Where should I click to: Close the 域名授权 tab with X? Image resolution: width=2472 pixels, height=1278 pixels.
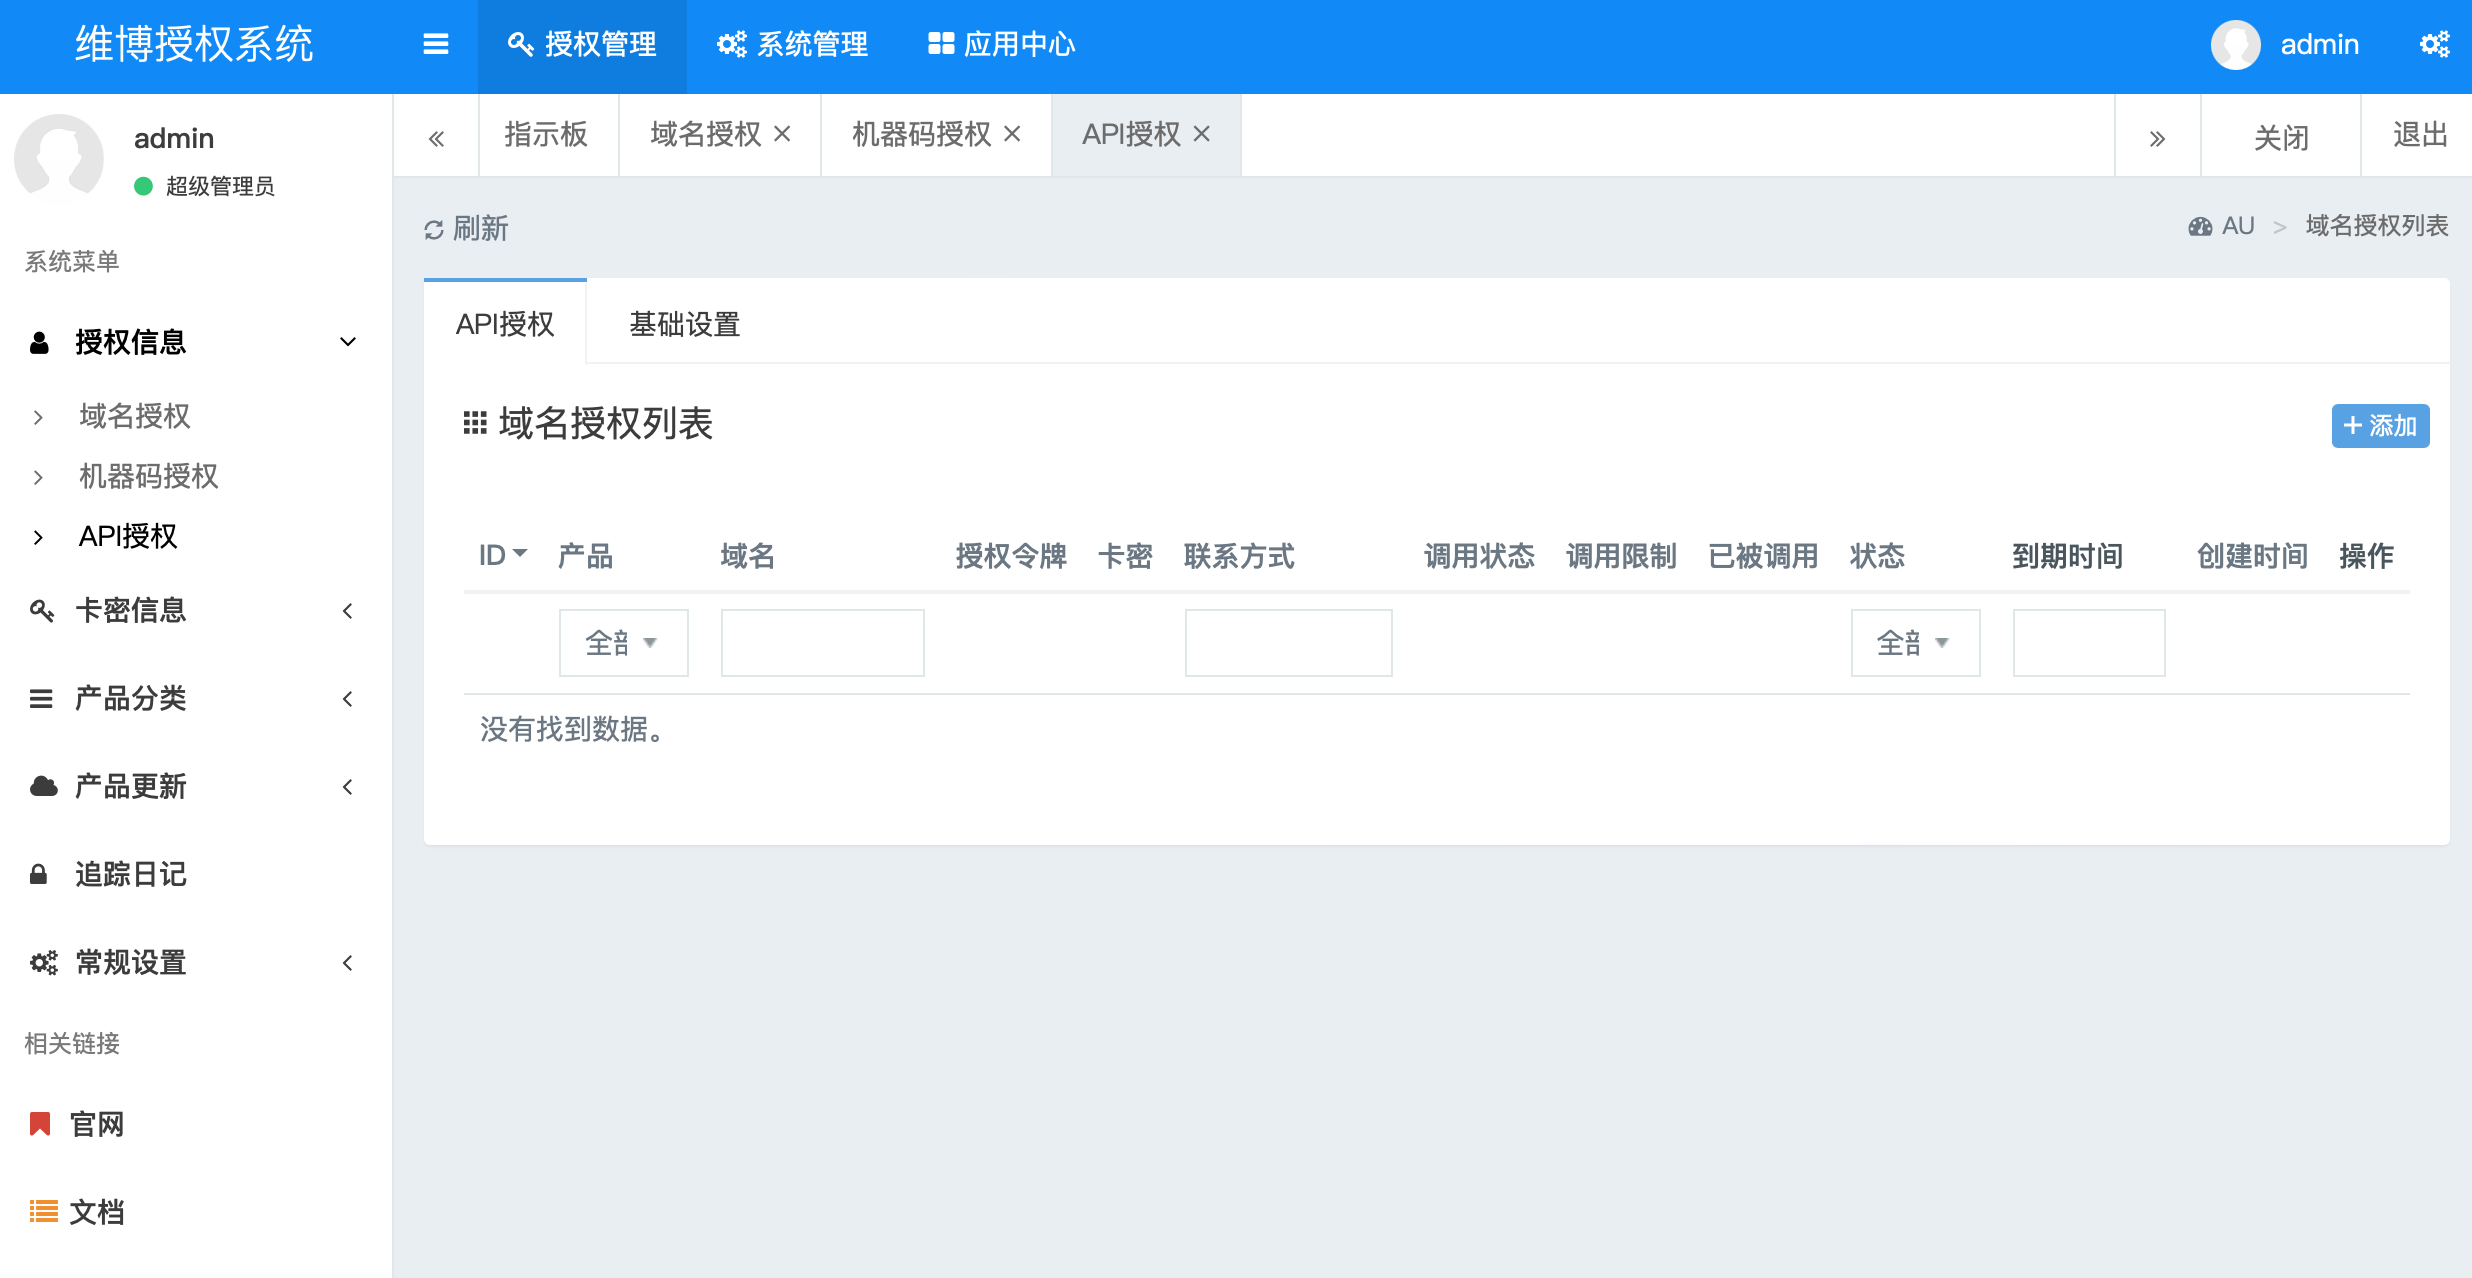(x=783, y=134)
